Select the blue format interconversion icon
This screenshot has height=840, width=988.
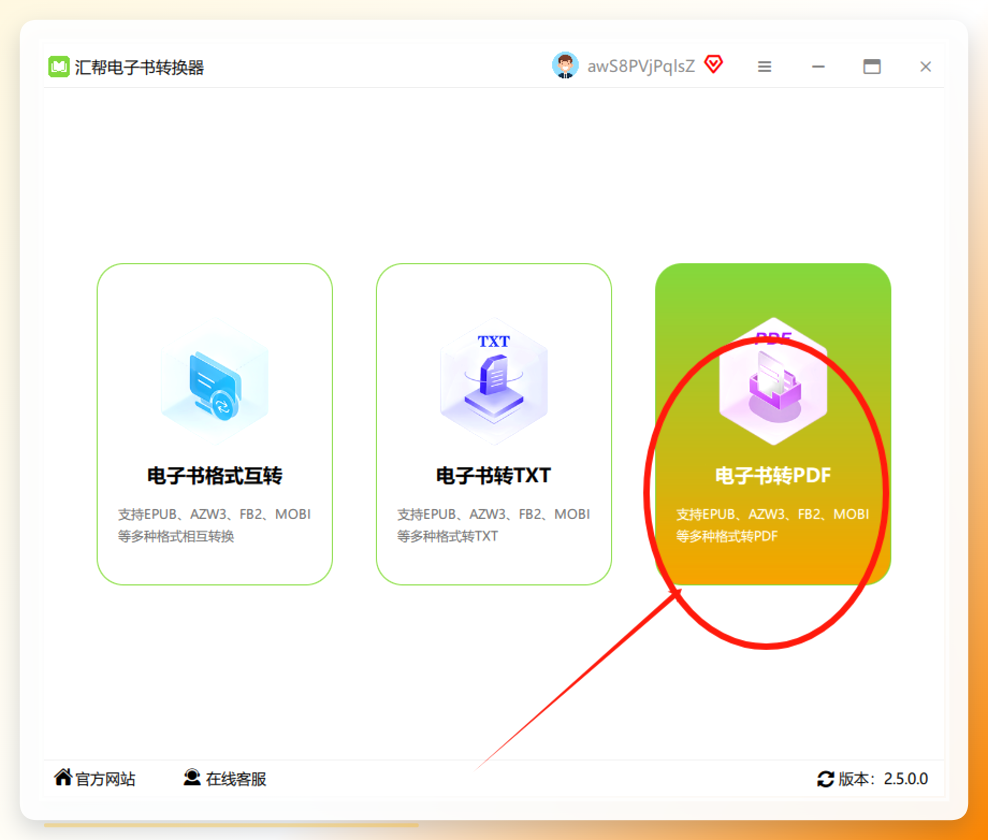click(x=215, y=383)
